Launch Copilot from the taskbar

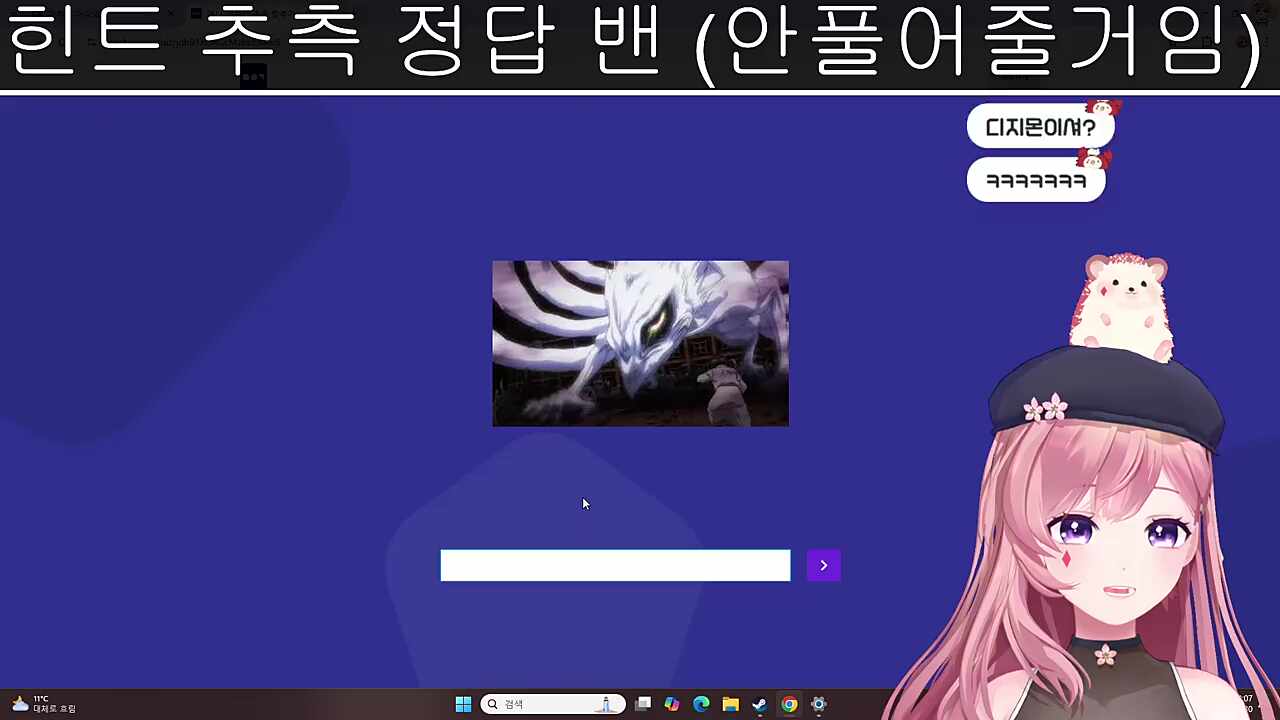[x=672, y=704]
